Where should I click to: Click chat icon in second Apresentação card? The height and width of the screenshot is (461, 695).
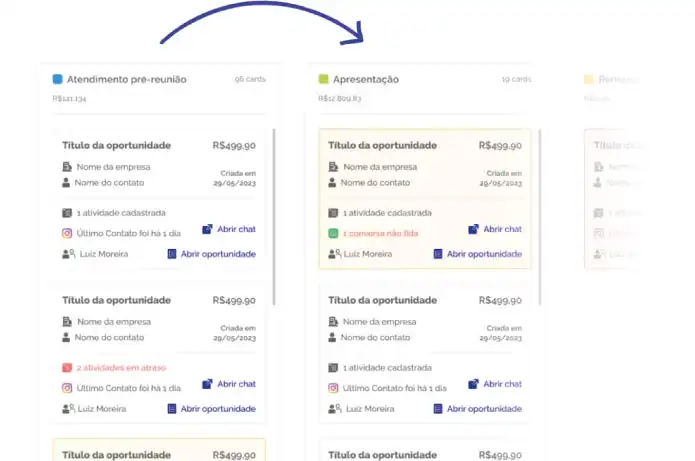pos(474,384)
